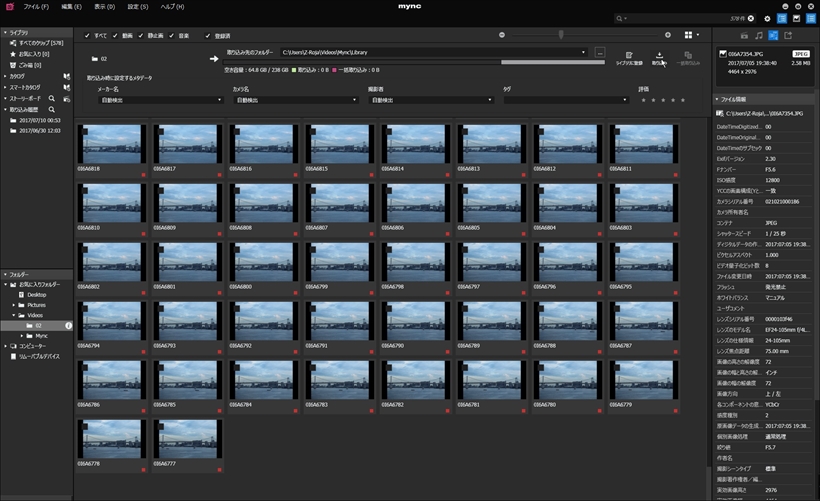The height and width of the screenshot is (501, 820).
Task: Open the ヘルプ (H) menu
Action: click(x=172, y=7)
